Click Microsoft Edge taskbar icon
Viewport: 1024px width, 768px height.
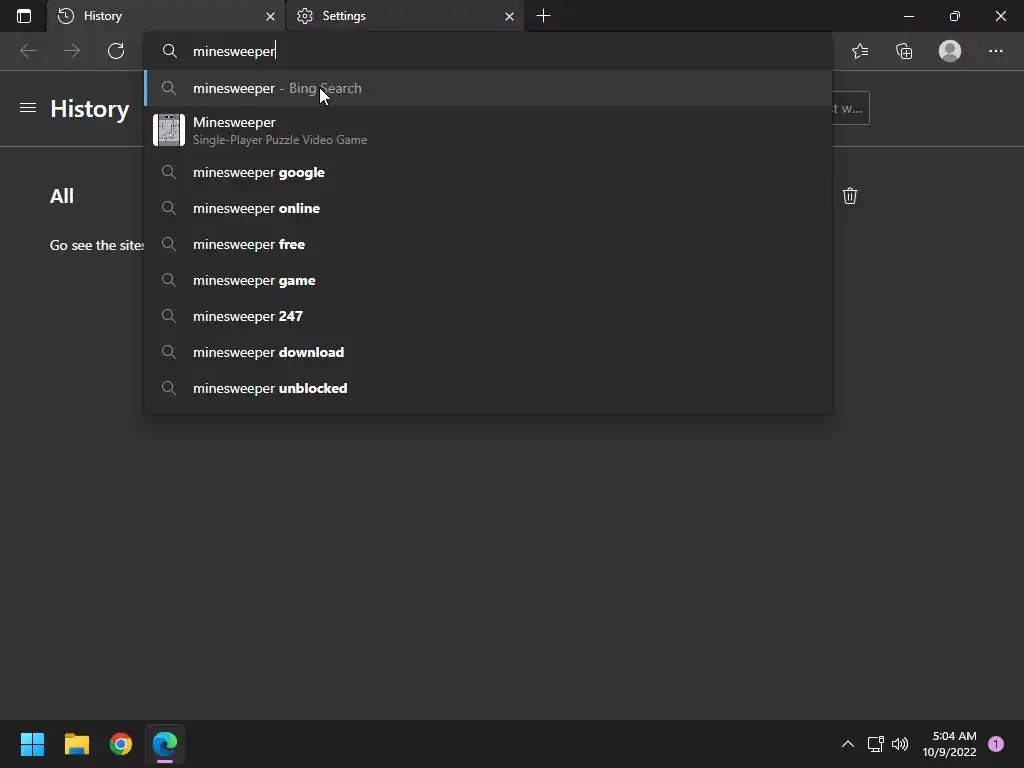coord(165,744)
